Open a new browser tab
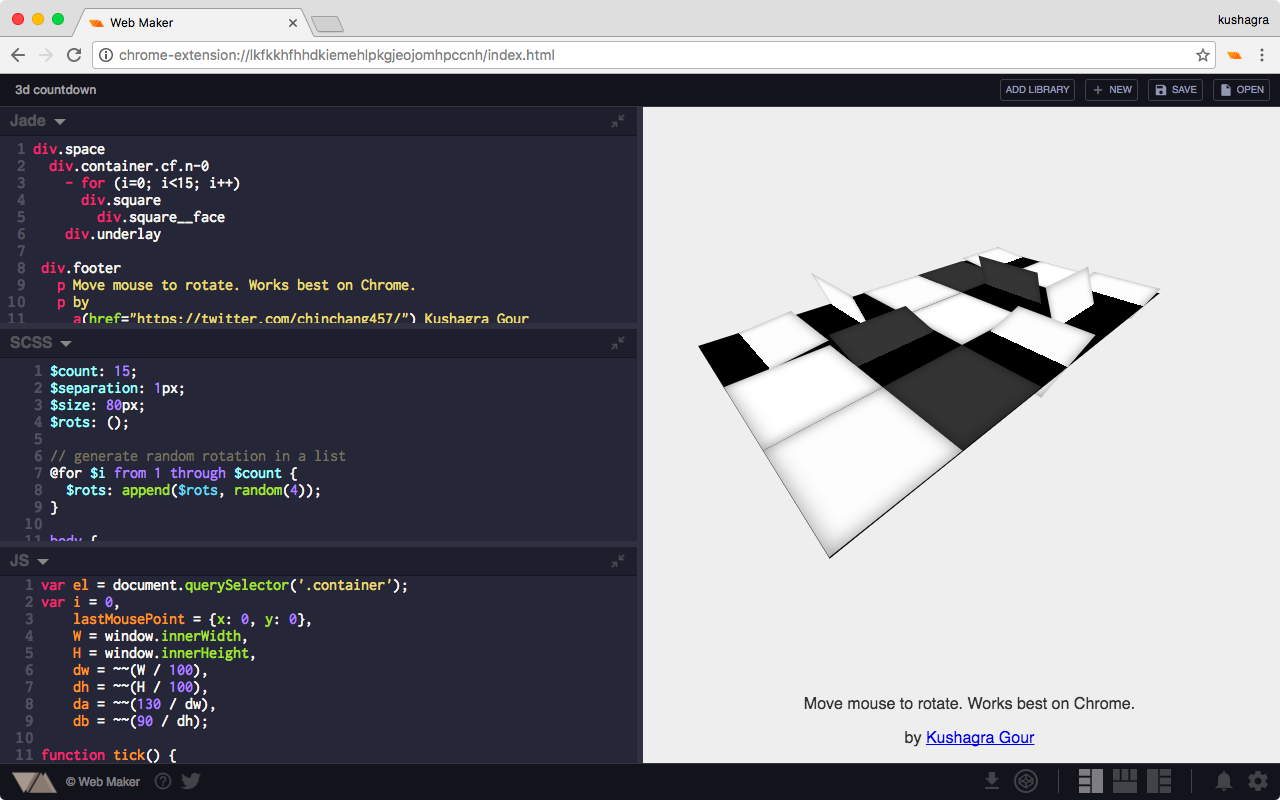 coord(327,23)
